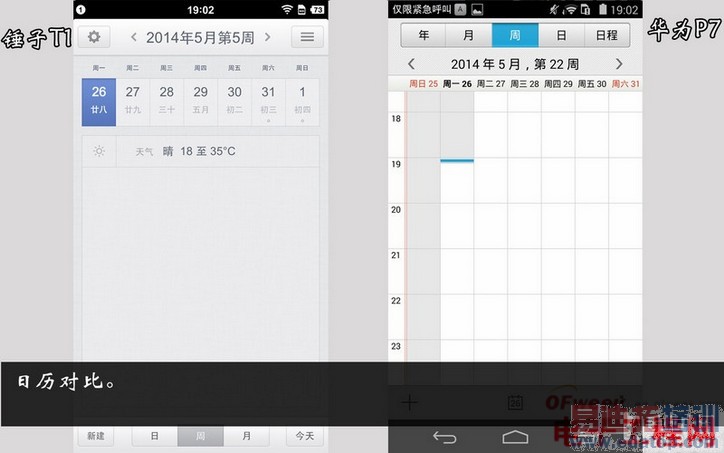Open weather entry 晴 18 至 35°C
Viewport: 724px width, 453px height.
point(200,151)
